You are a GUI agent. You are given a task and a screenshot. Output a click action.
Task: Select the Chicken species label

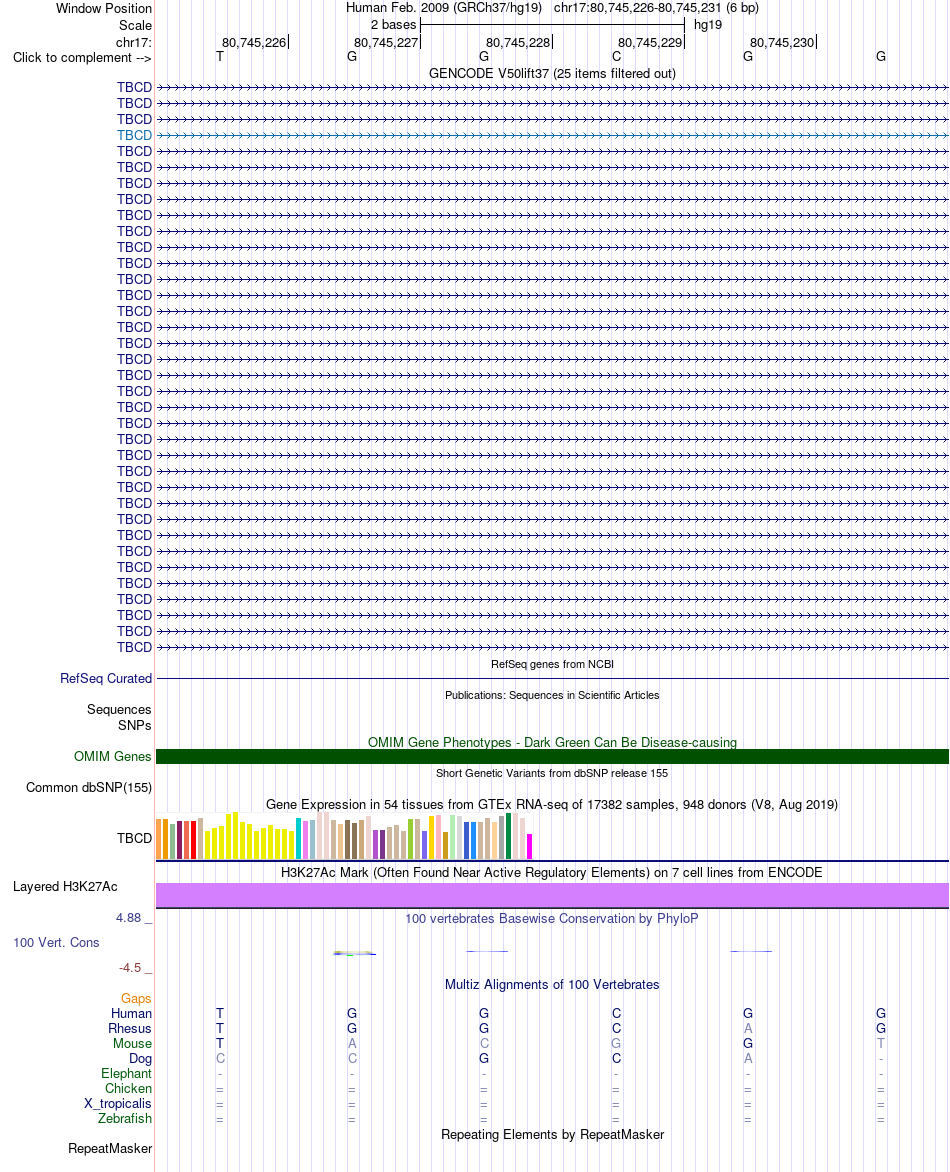(129, 1088)
